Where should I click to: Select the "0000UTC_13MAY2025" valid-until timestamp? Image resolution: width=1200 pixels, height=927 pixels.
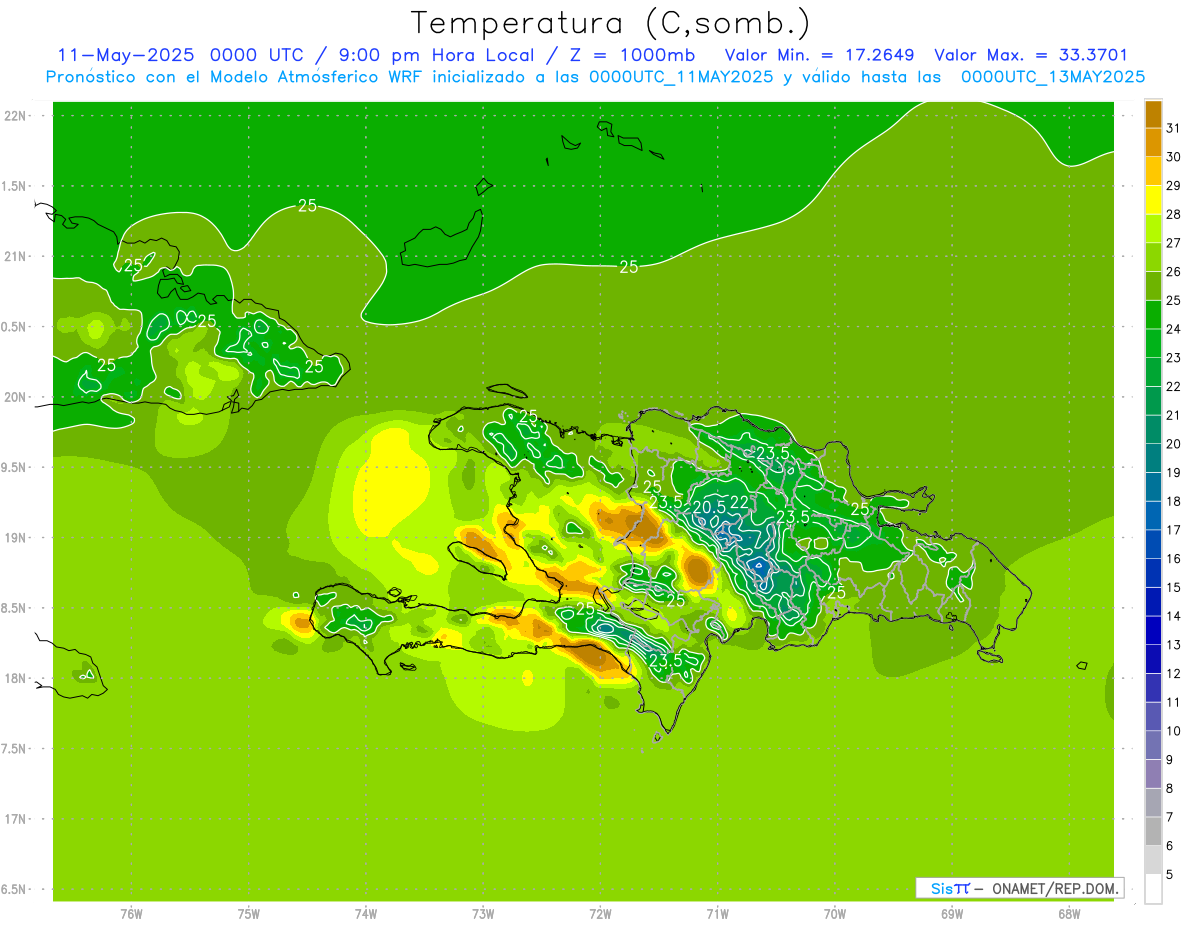point(1053,77)
